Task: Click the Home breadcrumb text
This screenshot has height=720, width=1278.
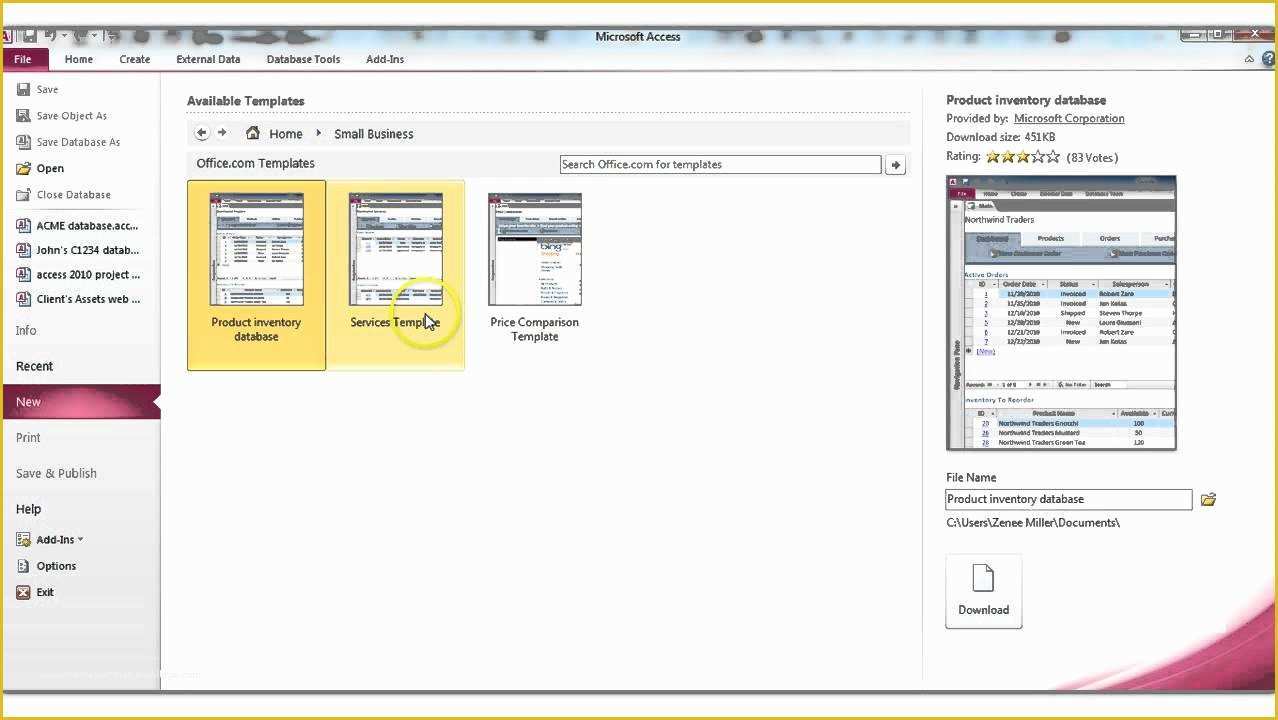Action: (x=285, y=134)
